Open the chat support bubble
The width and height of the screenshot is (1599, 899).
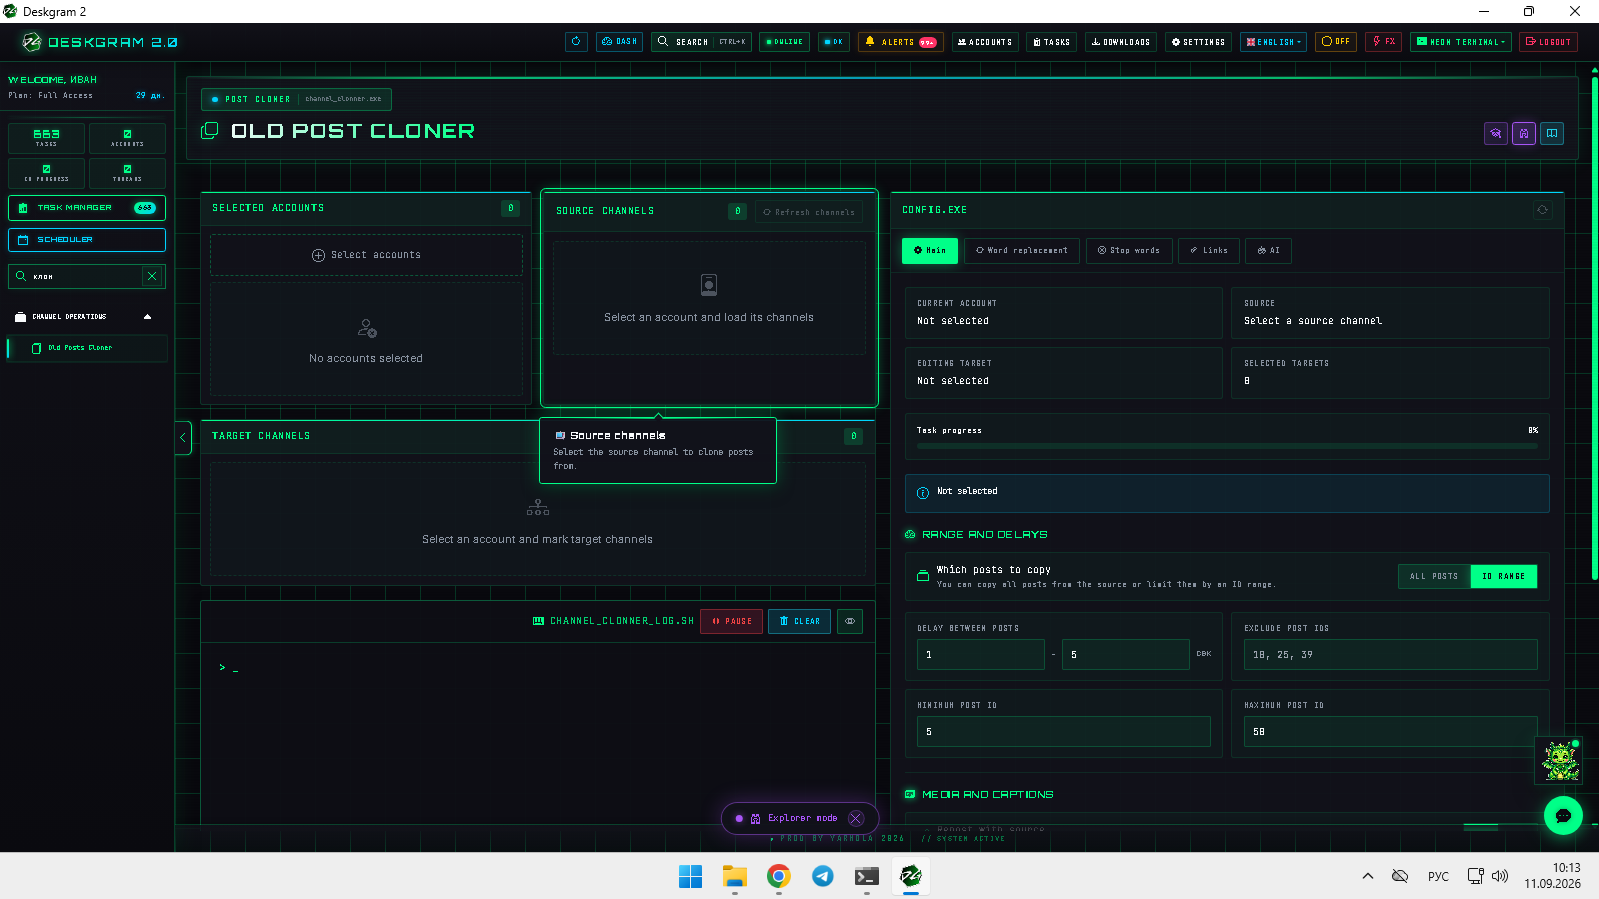(1563, 816)
